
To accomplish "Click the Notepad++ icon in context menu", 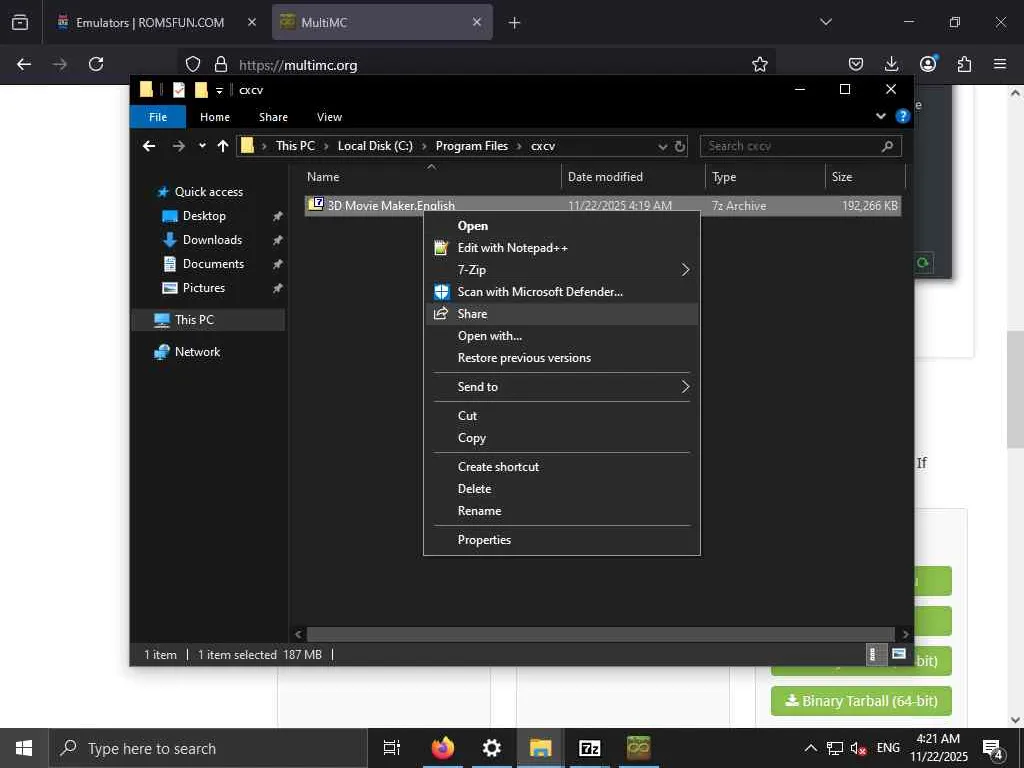I will click(441, 248).
